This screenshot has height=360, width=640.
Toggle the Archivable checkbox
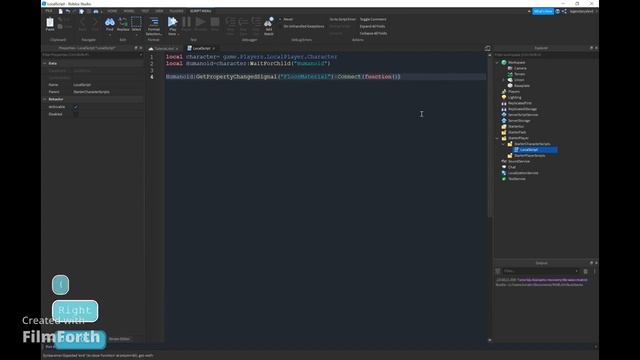tap(76, 107)
